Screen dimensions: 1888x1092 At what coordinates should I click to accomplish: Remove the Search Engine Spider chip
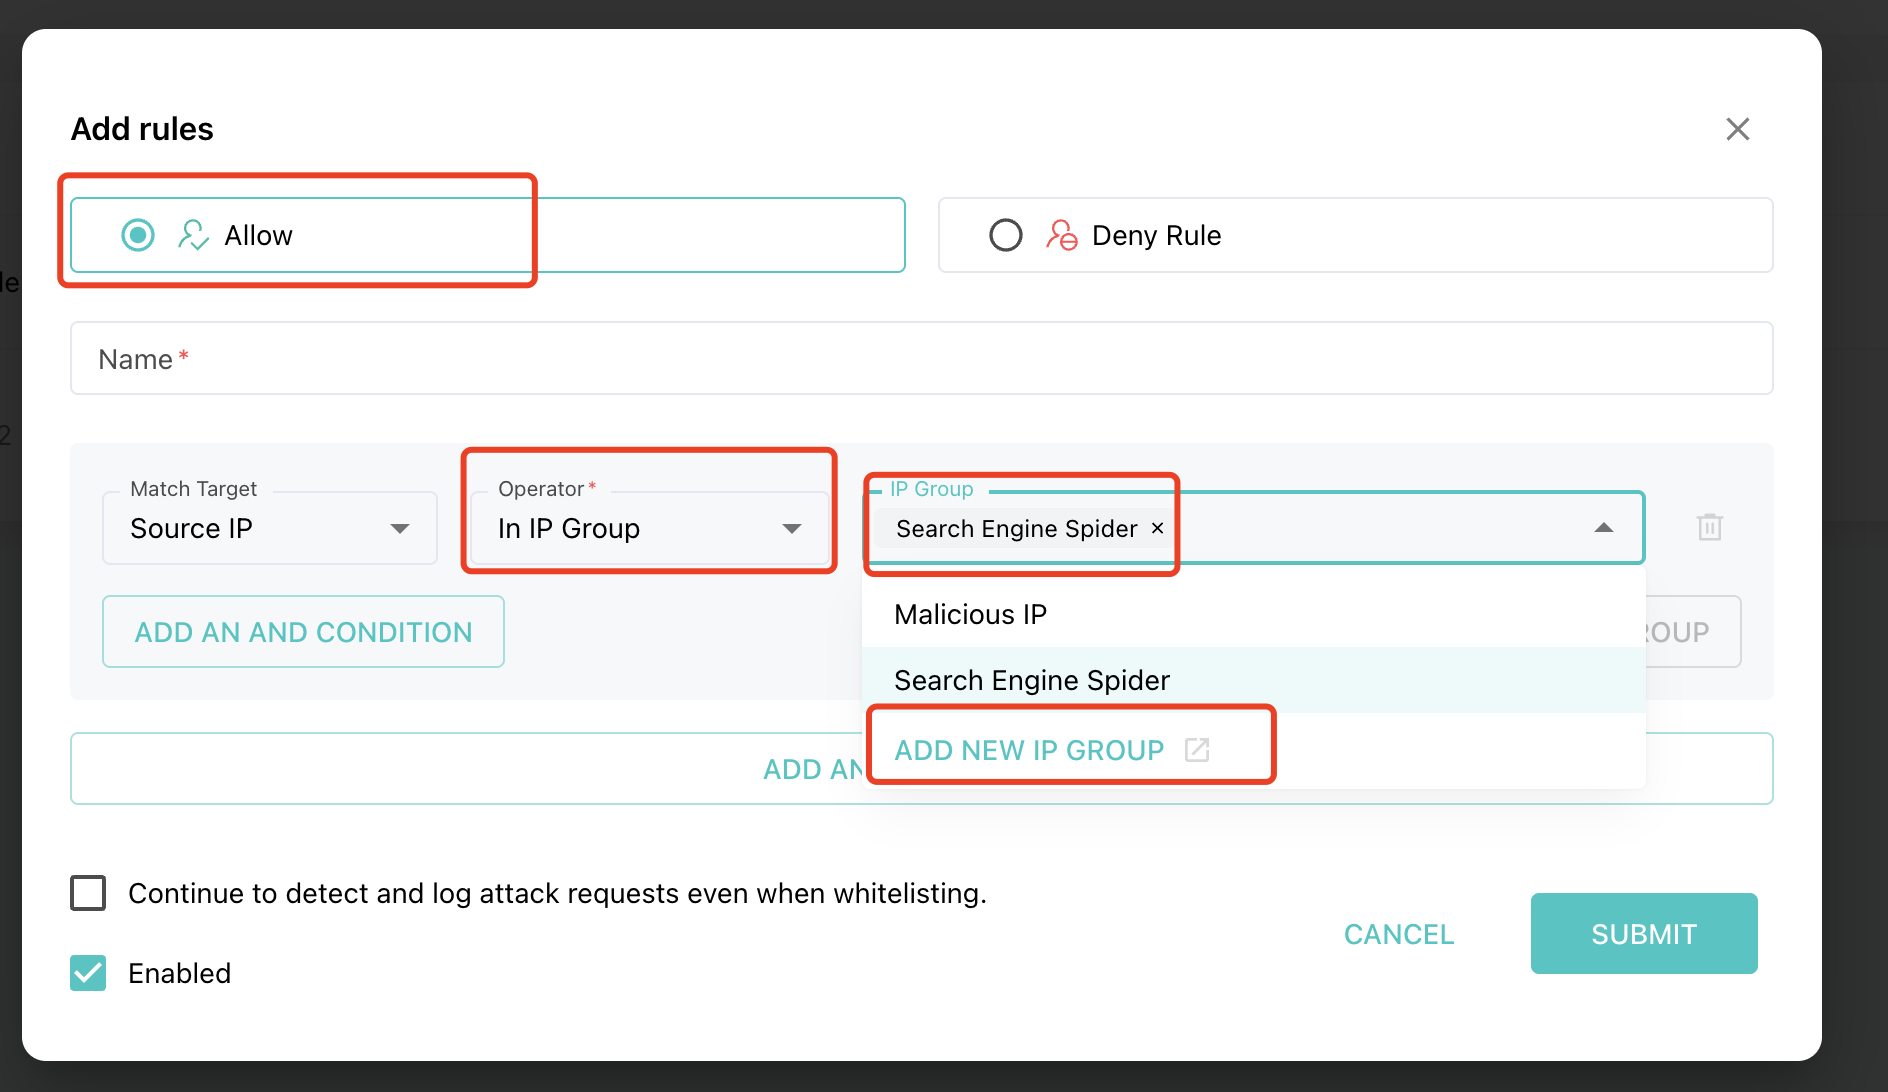pos(1157,528)
